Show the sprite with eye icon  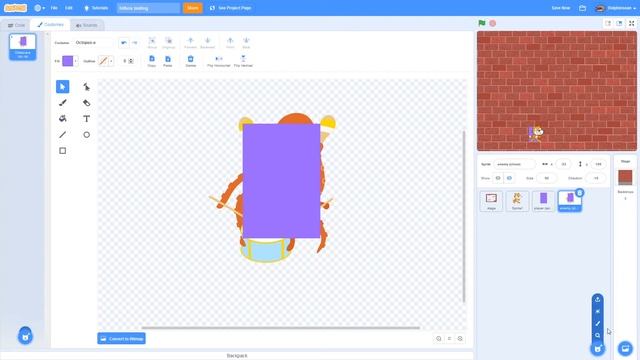[x=498, y=178]
